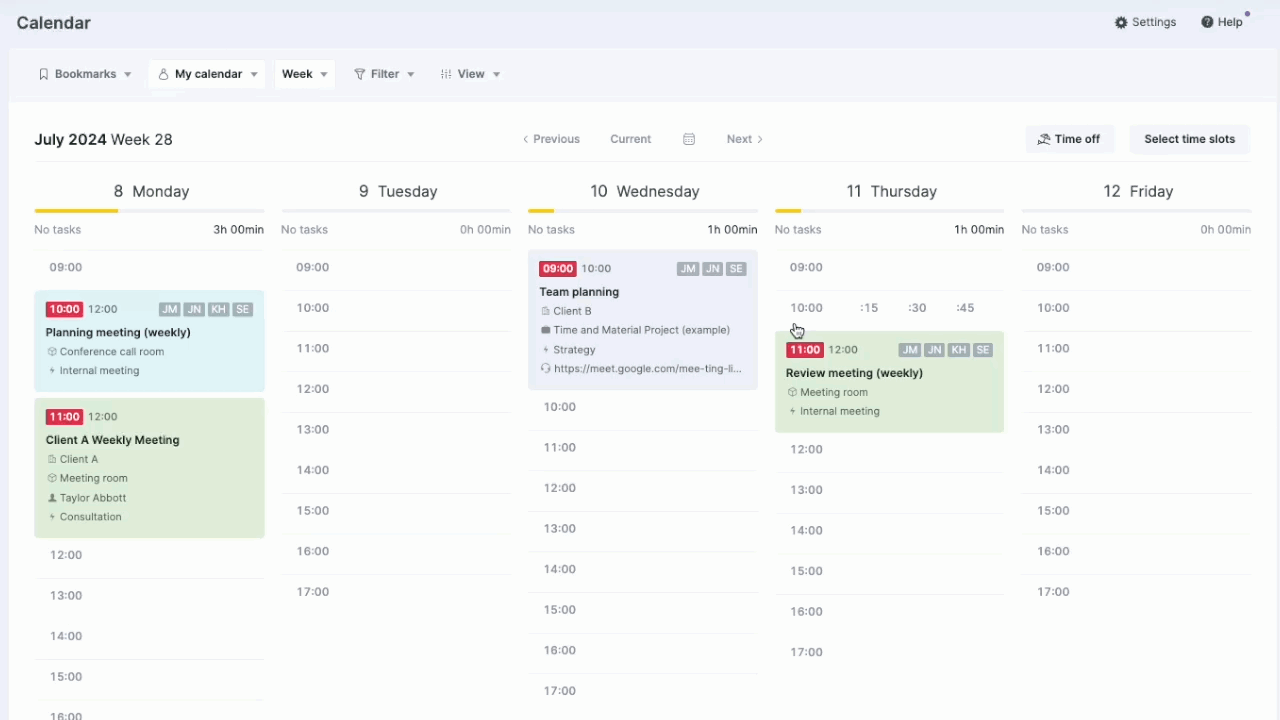Open the Google Meet link in Team planning

pyautogui.click(x=648, y=369)
